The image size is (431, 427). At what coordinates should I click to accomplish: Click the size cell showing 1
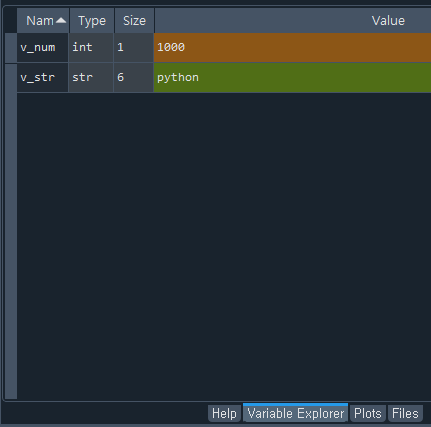(x=134, y=47)
